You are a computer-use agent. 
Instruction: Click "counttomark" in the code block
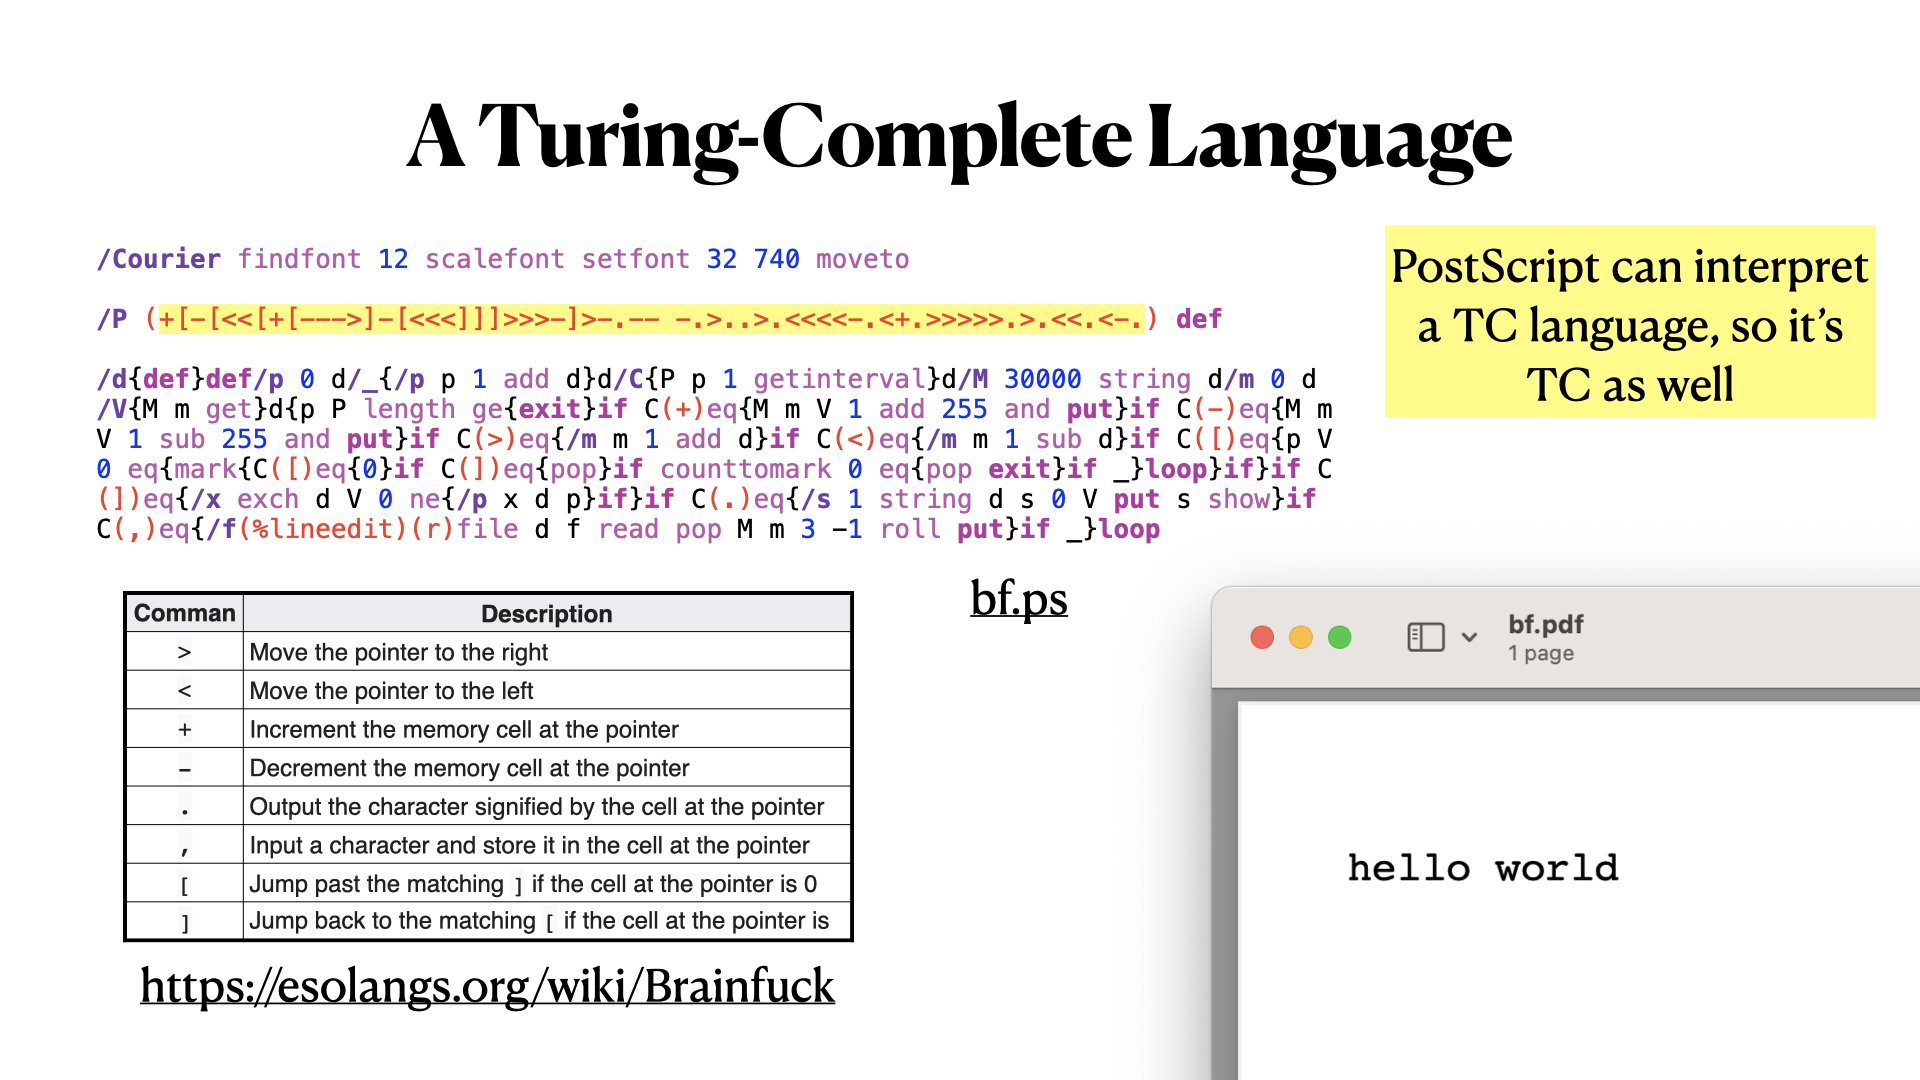click(x=745, y=469)
